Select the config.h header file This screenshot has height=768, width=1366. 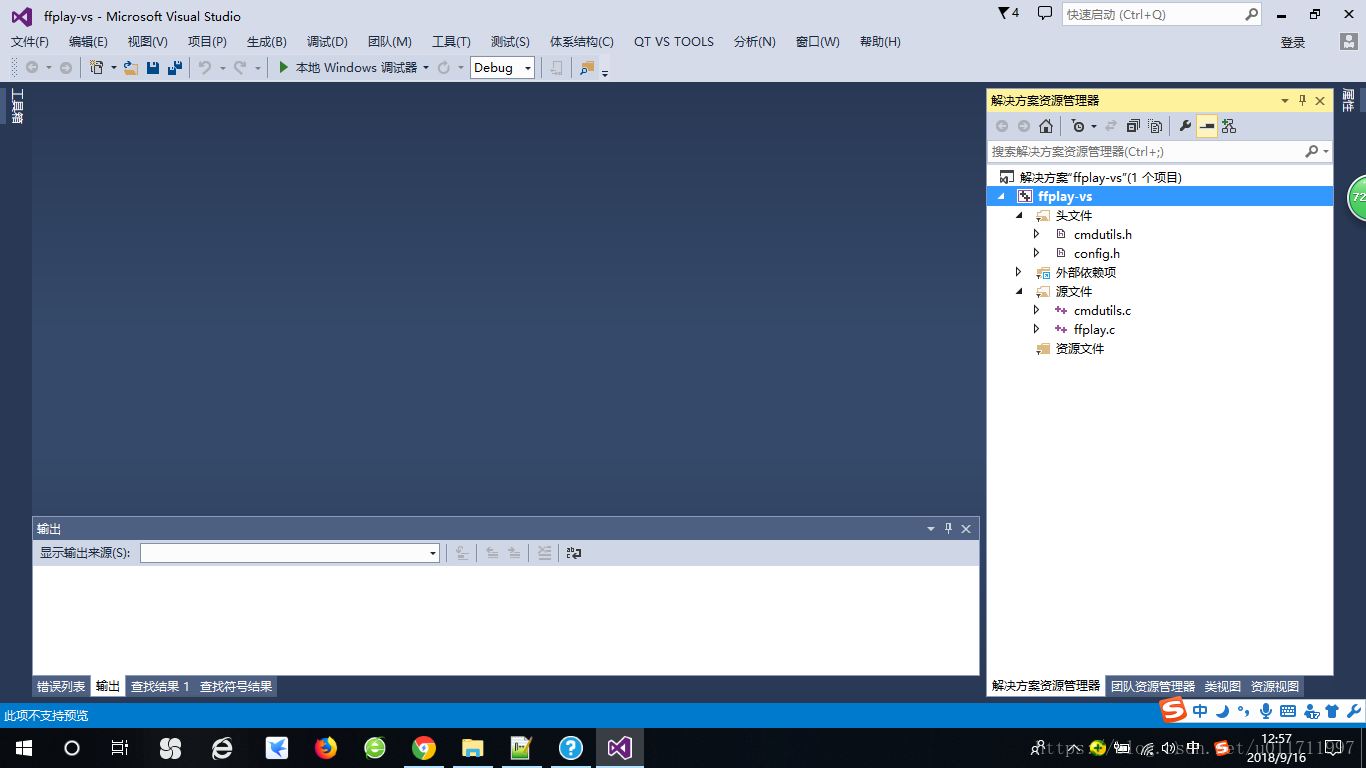click(1097, 253)
